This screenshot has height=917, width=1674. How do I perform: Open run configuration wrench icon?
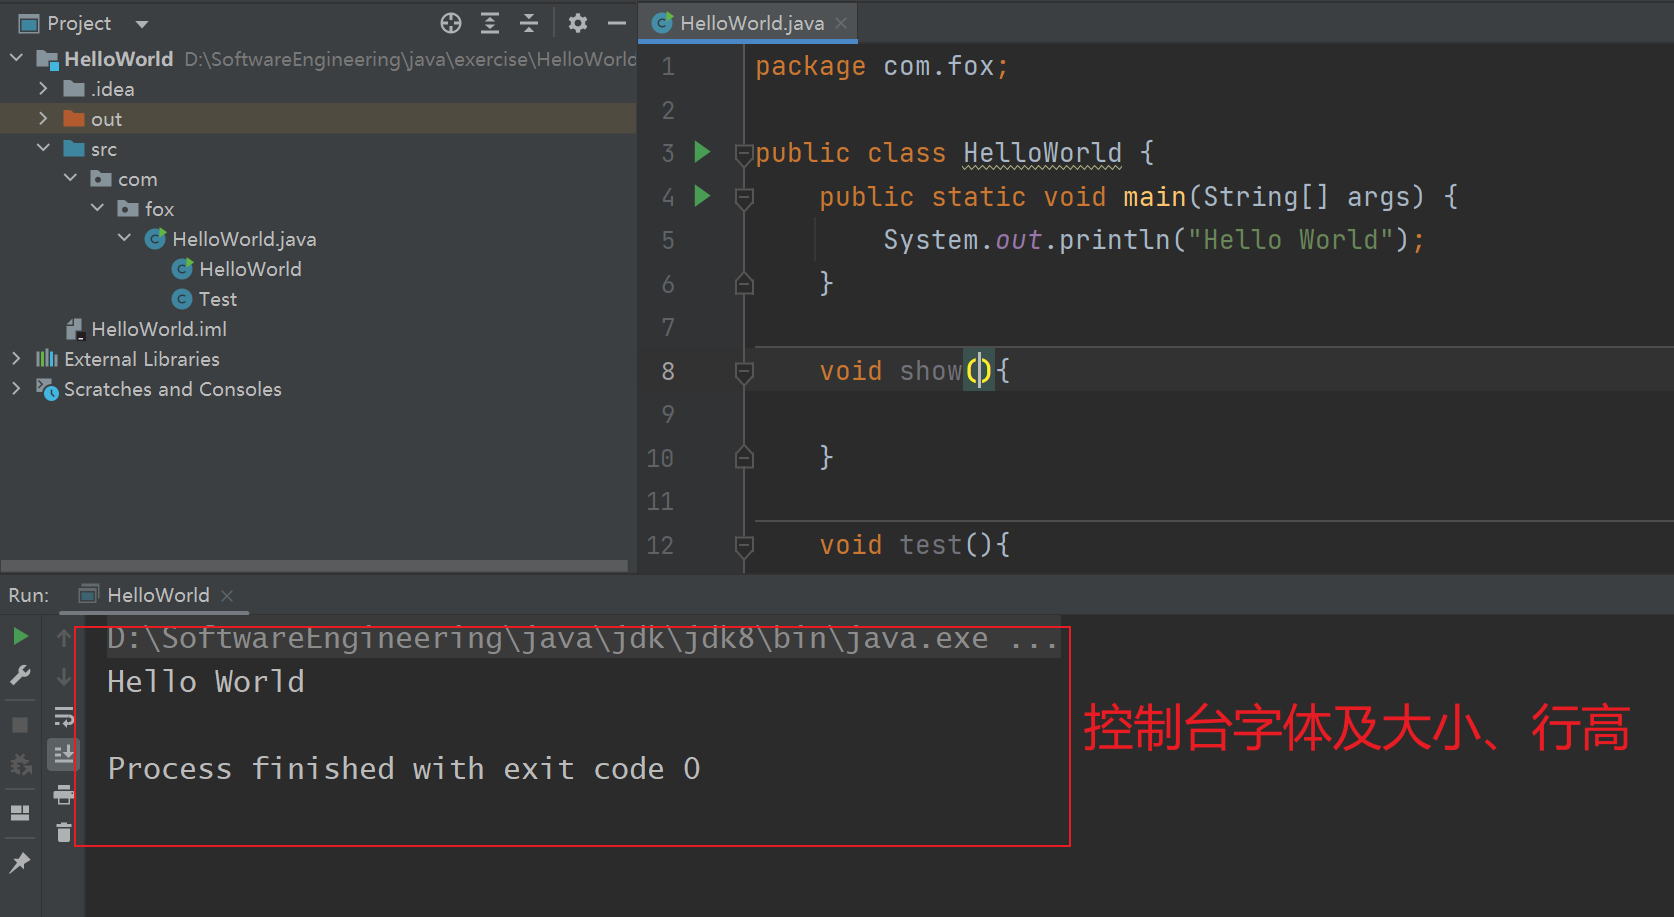(x=20, y=676)
